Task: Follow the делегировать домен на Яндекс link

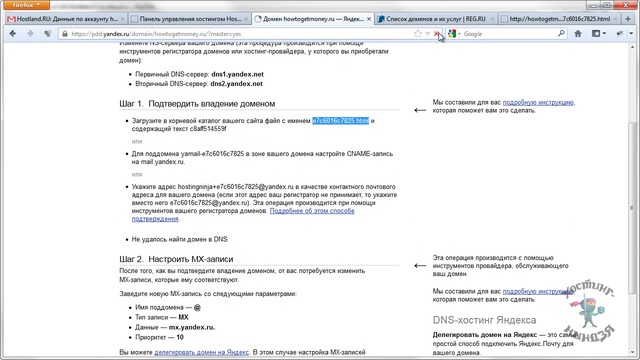Action: click(201, 352)
